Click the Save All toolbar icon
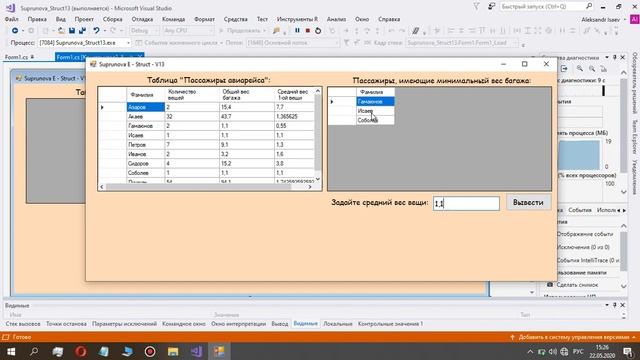Screen dimensions: 640x360 [x=82, y=31]
